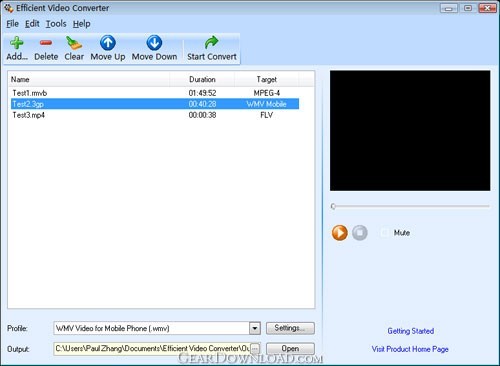Expand the Profile dropdown arrow
Screen dimensions: 500x366
pos(255,328)
